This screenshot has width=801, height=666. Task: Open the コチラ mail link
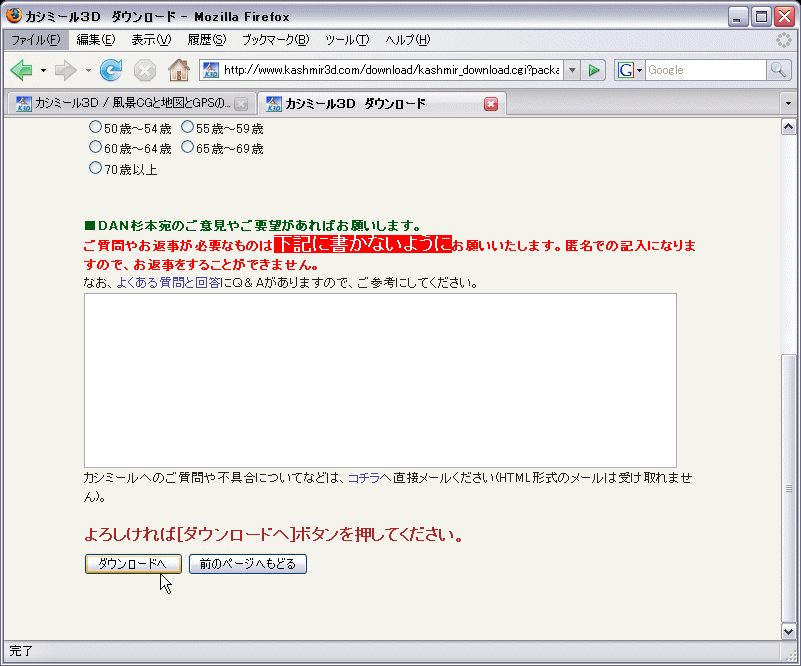pyautogui.click(x=364, y=478)
